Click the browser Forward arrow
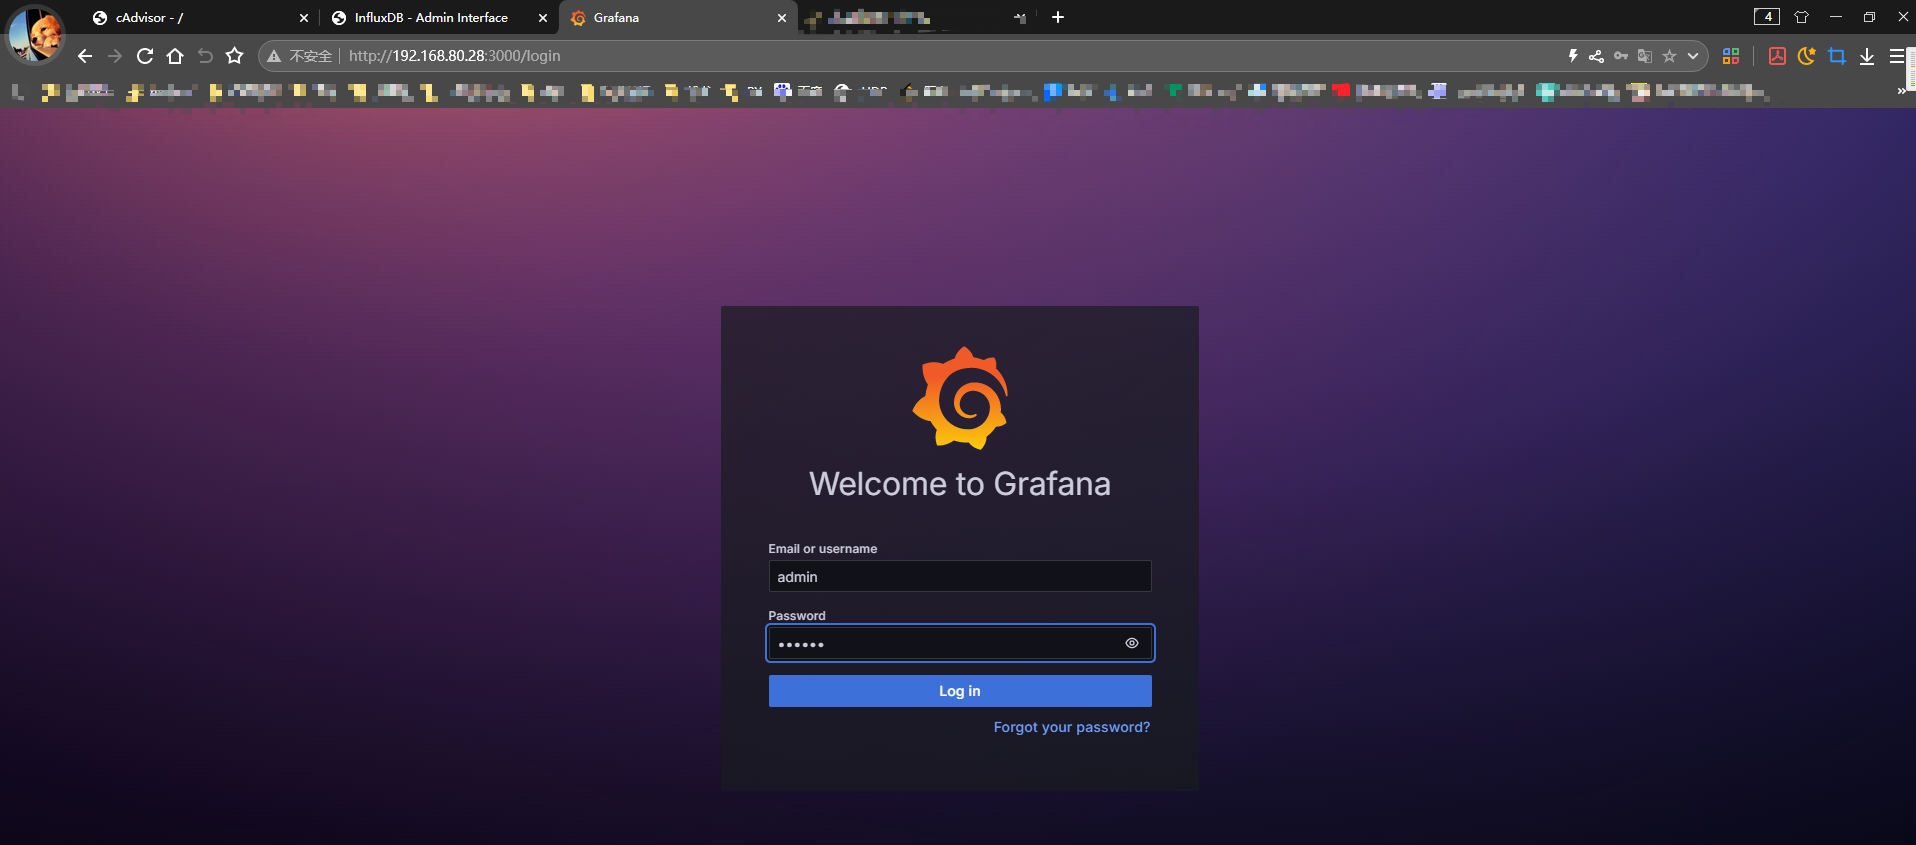 point(115,56)
